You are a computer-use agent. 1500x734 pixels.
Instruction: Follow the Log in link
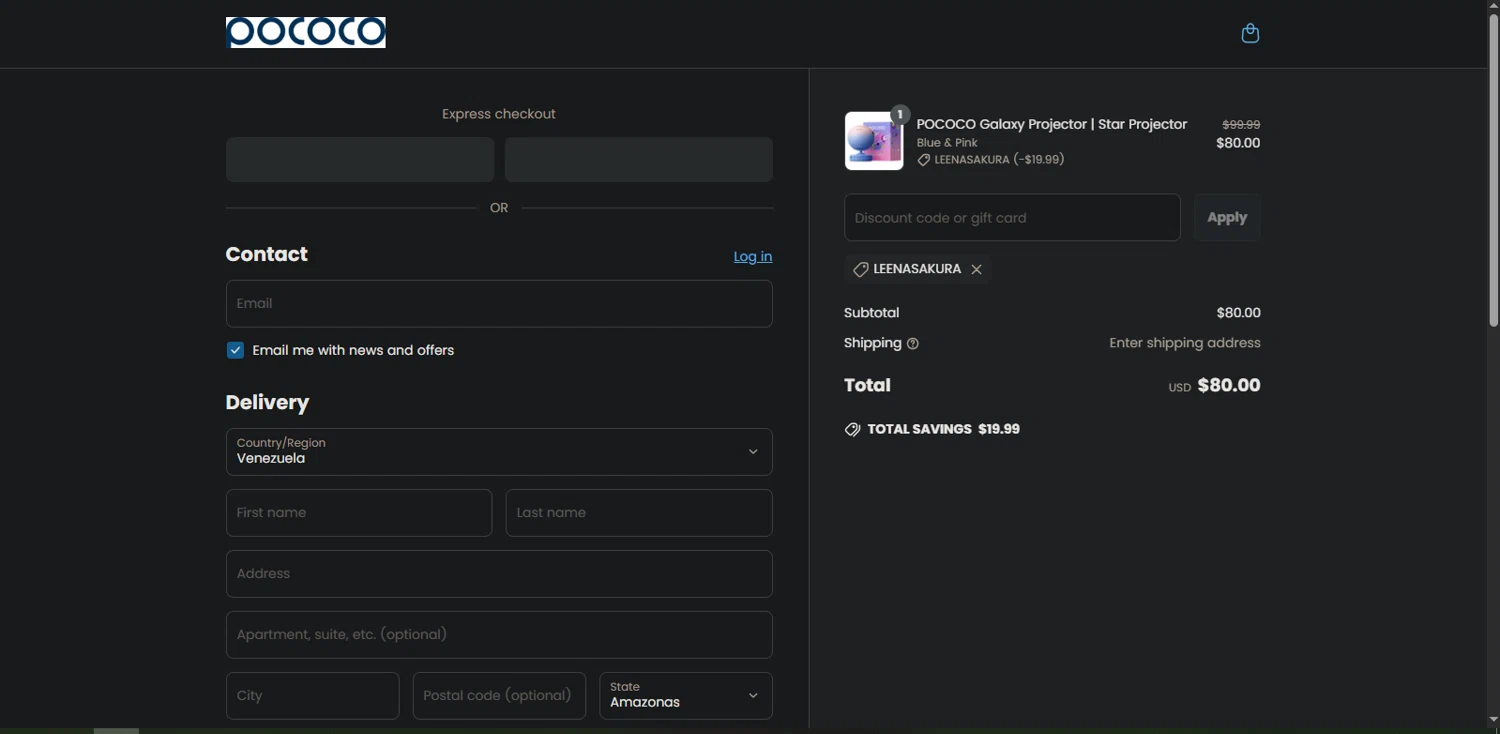click(x=753, y=256)
